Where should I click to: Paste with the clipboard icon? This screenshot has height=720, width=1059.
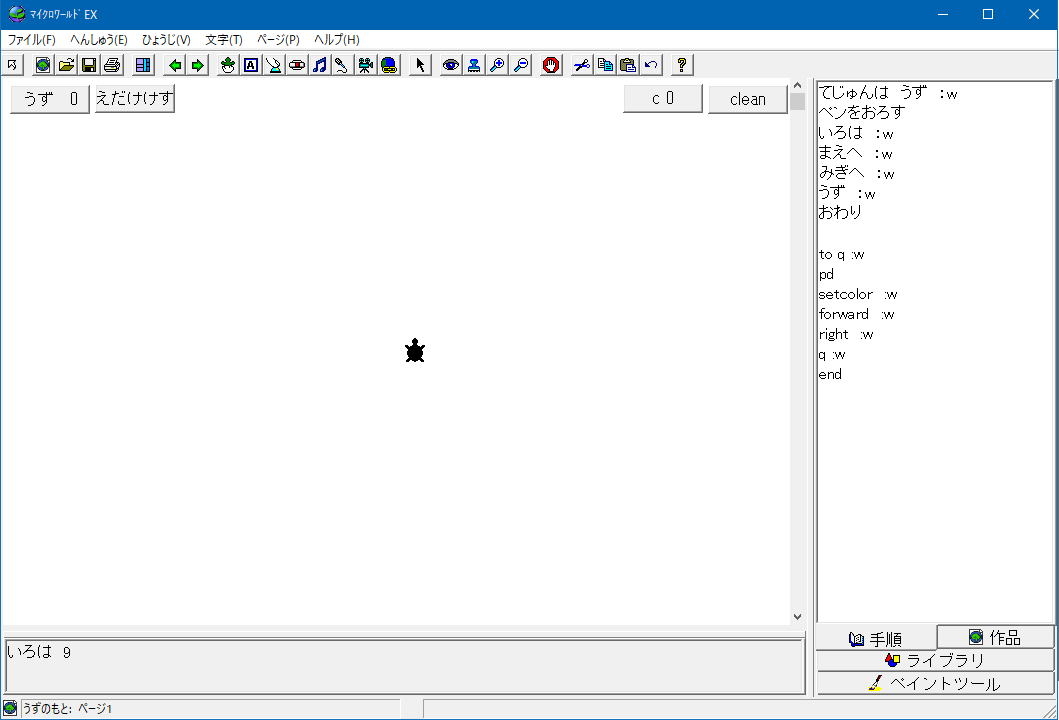tap(628, 65)
